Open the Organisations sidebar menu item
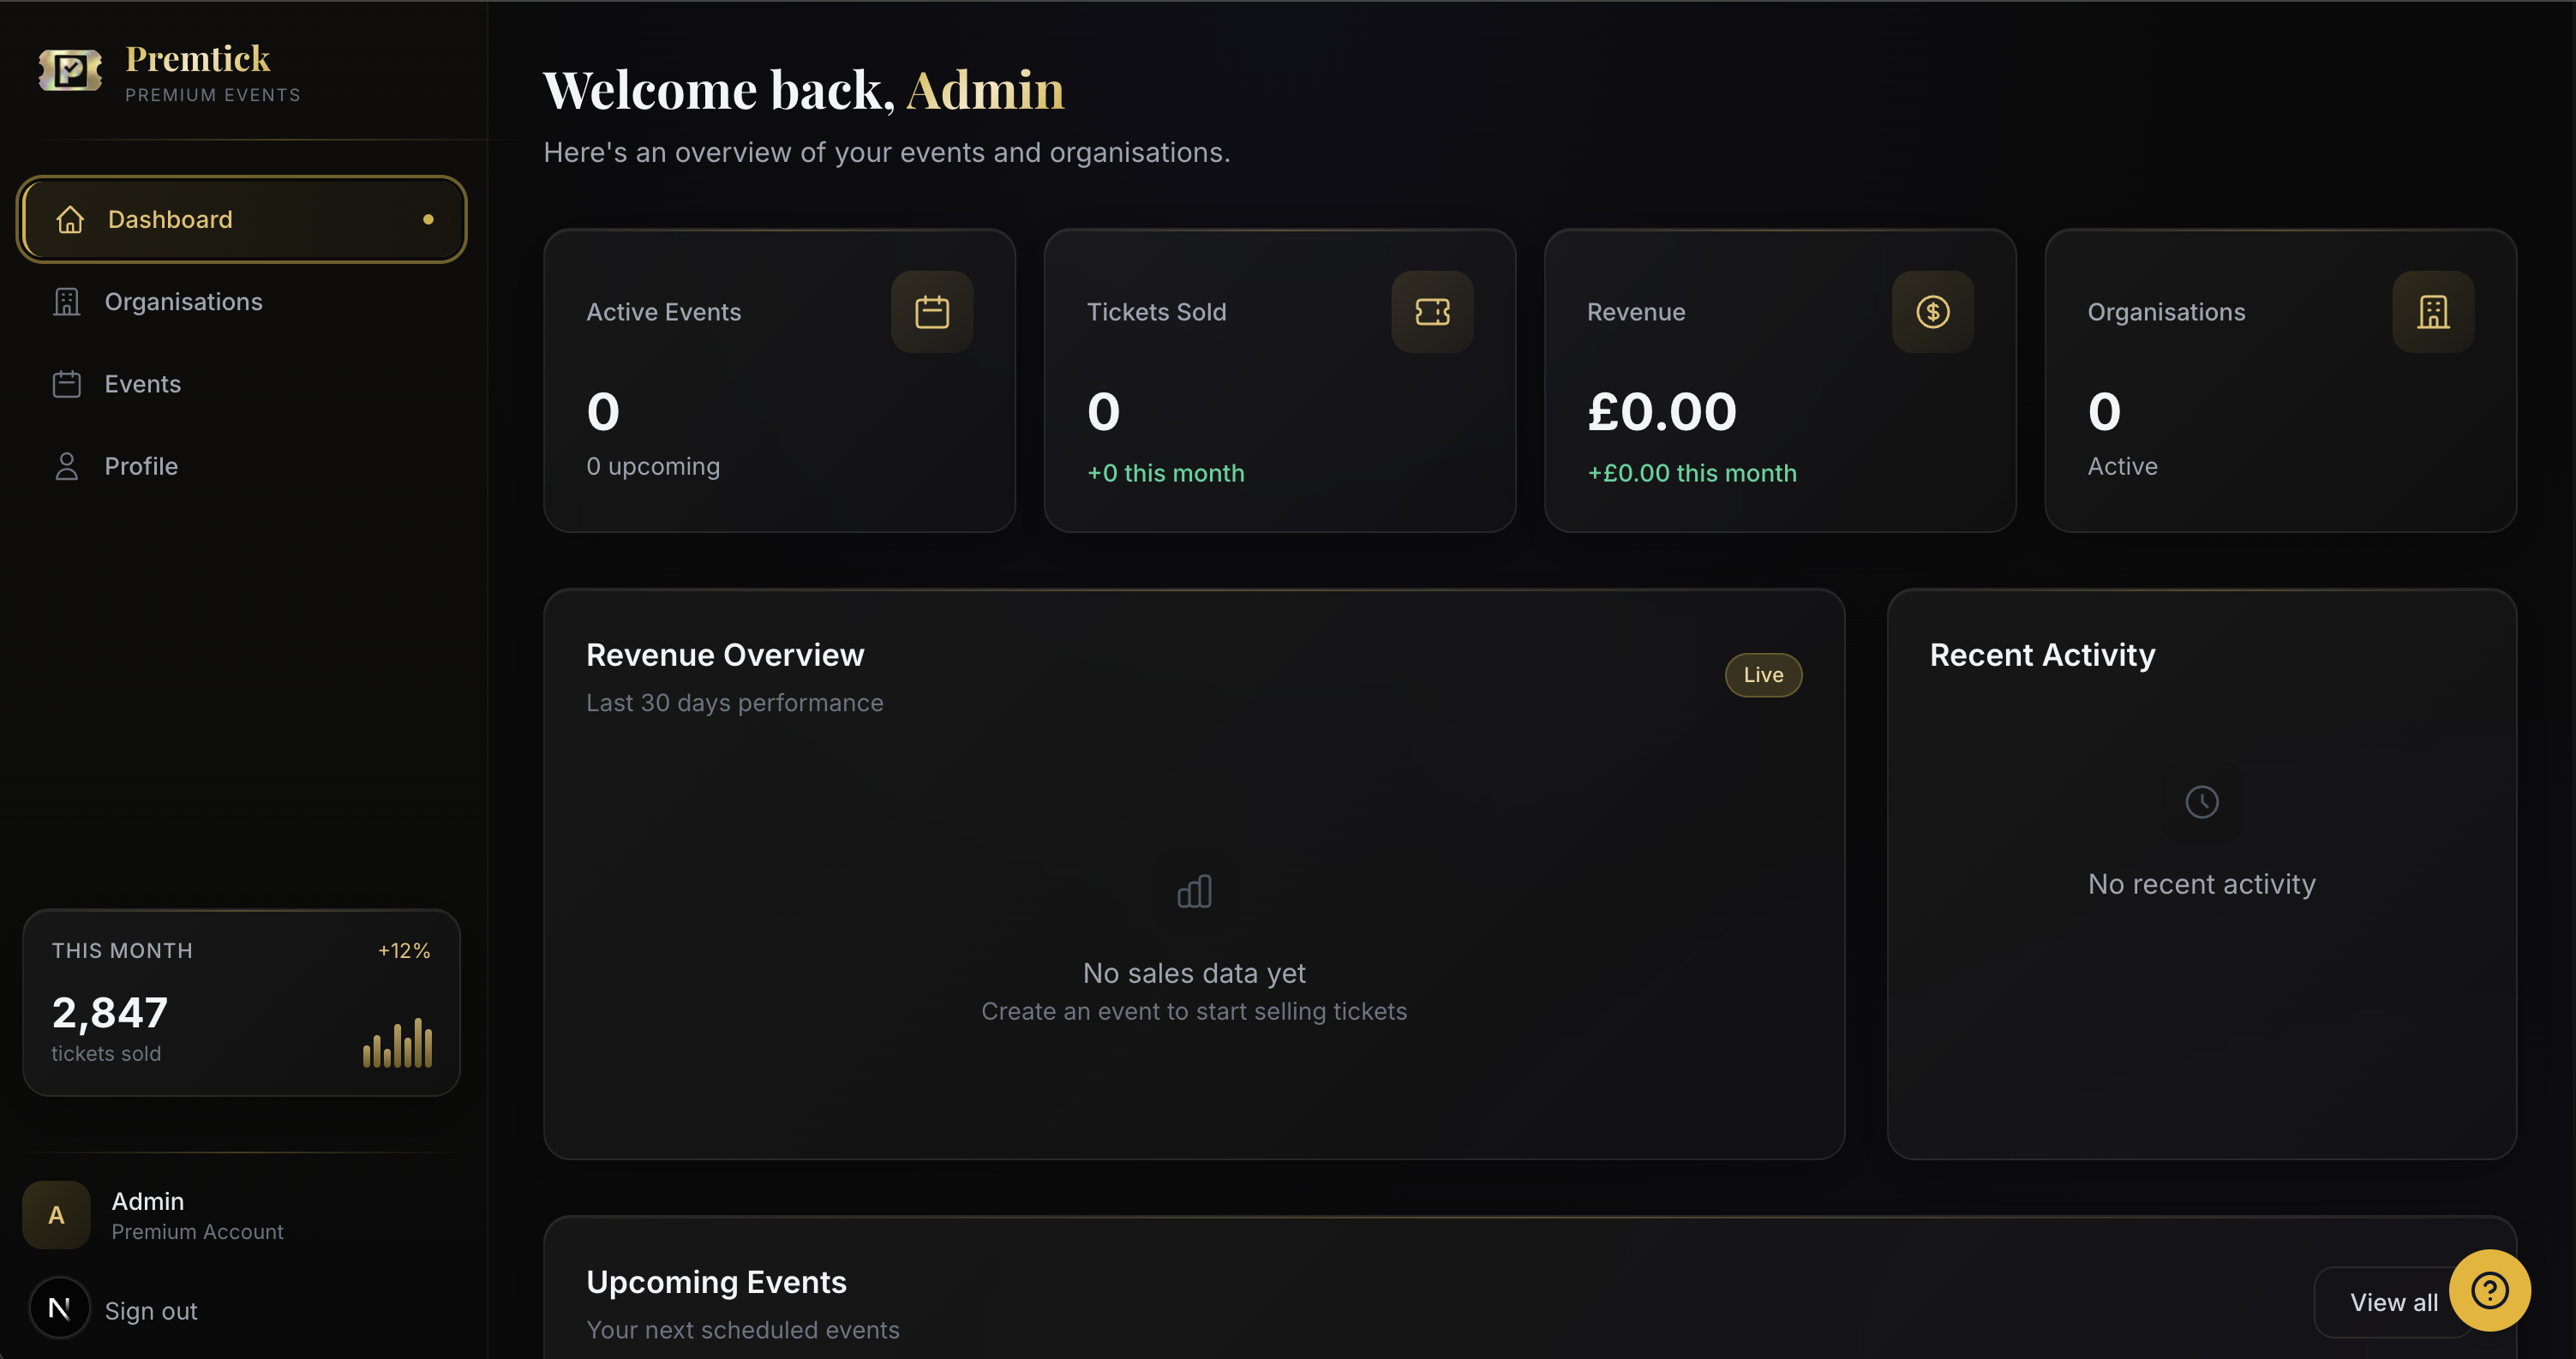This screenshot has height=1359, width=2576. (184, 301)
